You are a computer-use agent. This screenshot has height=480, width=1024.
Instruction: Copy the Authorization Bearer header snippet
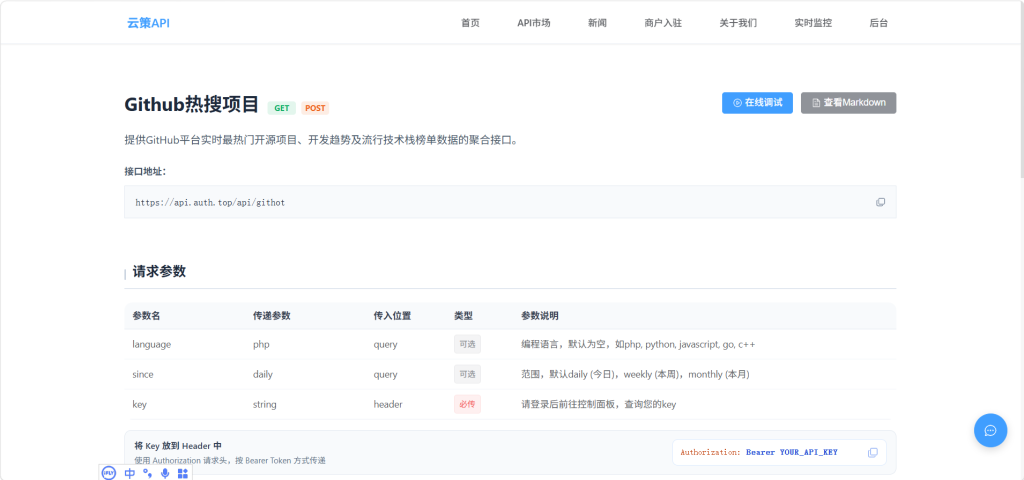pyautogui.click(x=872, y=453)
